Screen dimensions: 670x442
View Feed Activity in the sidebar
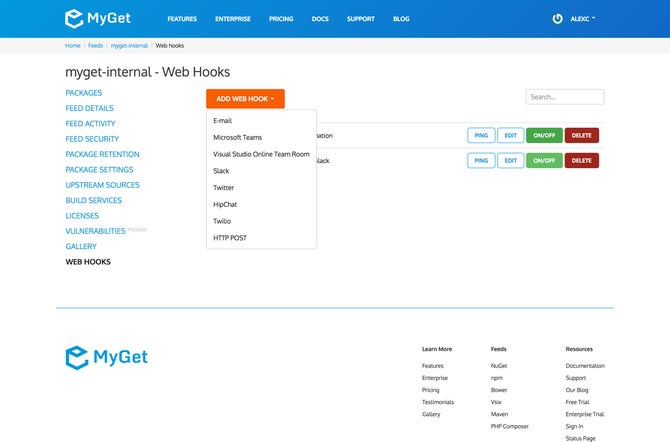click(90, 124)
